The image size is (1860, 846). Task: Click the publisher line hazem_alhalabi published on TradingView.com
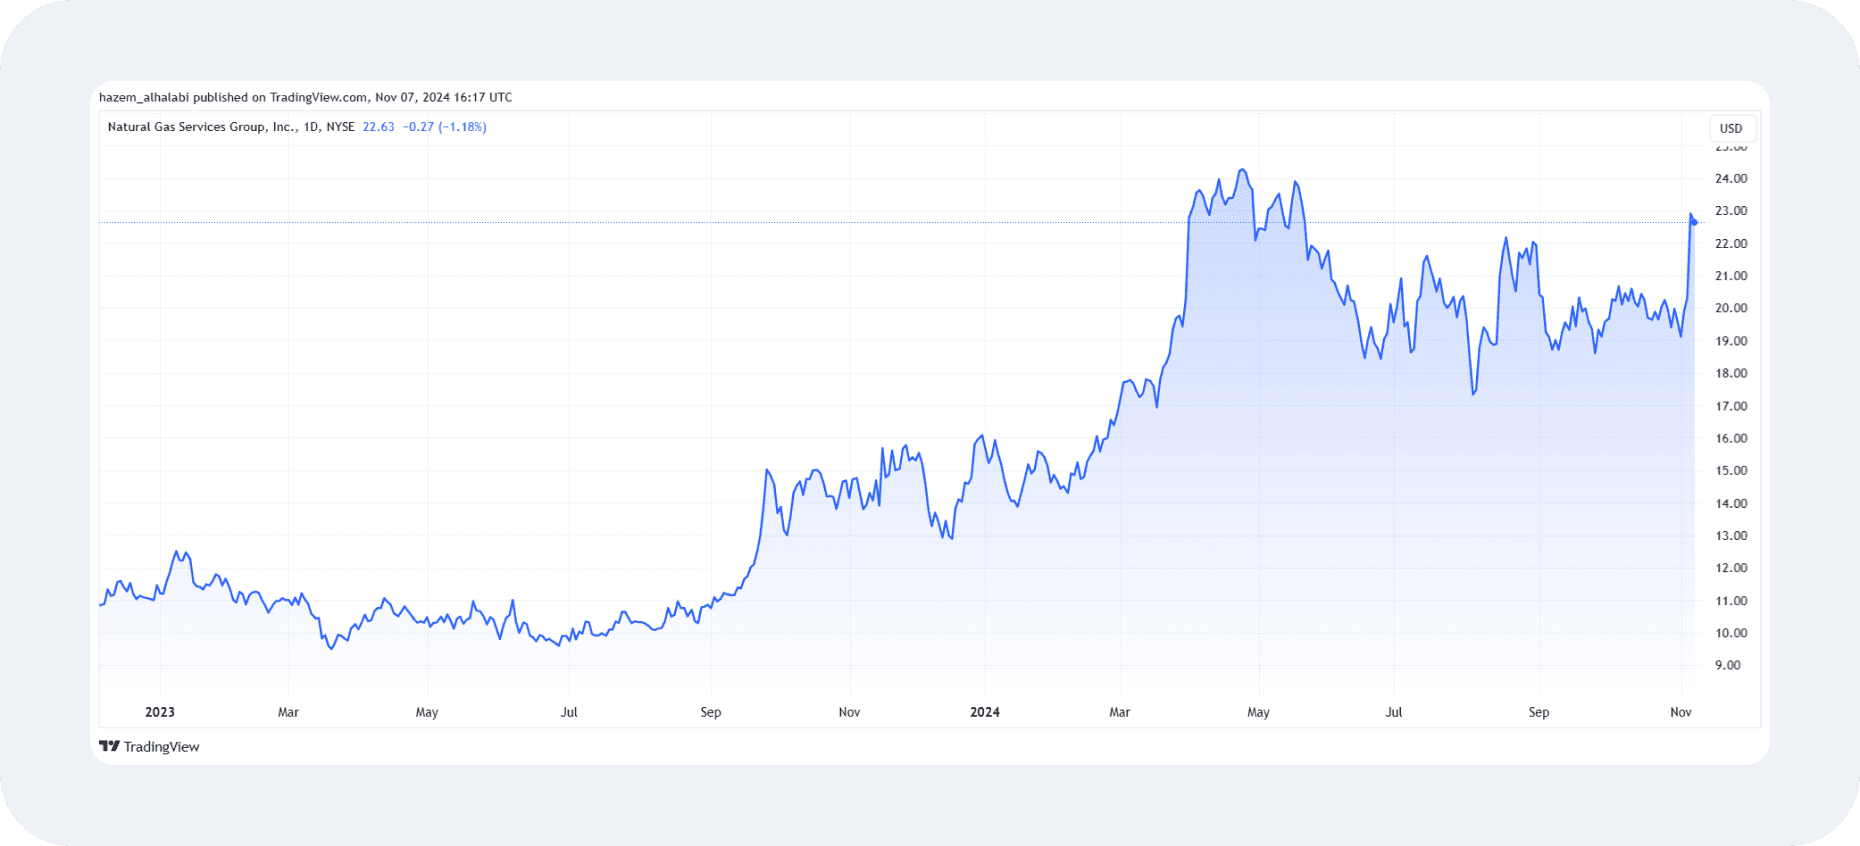pyautogui.click(x=305, y=97)
